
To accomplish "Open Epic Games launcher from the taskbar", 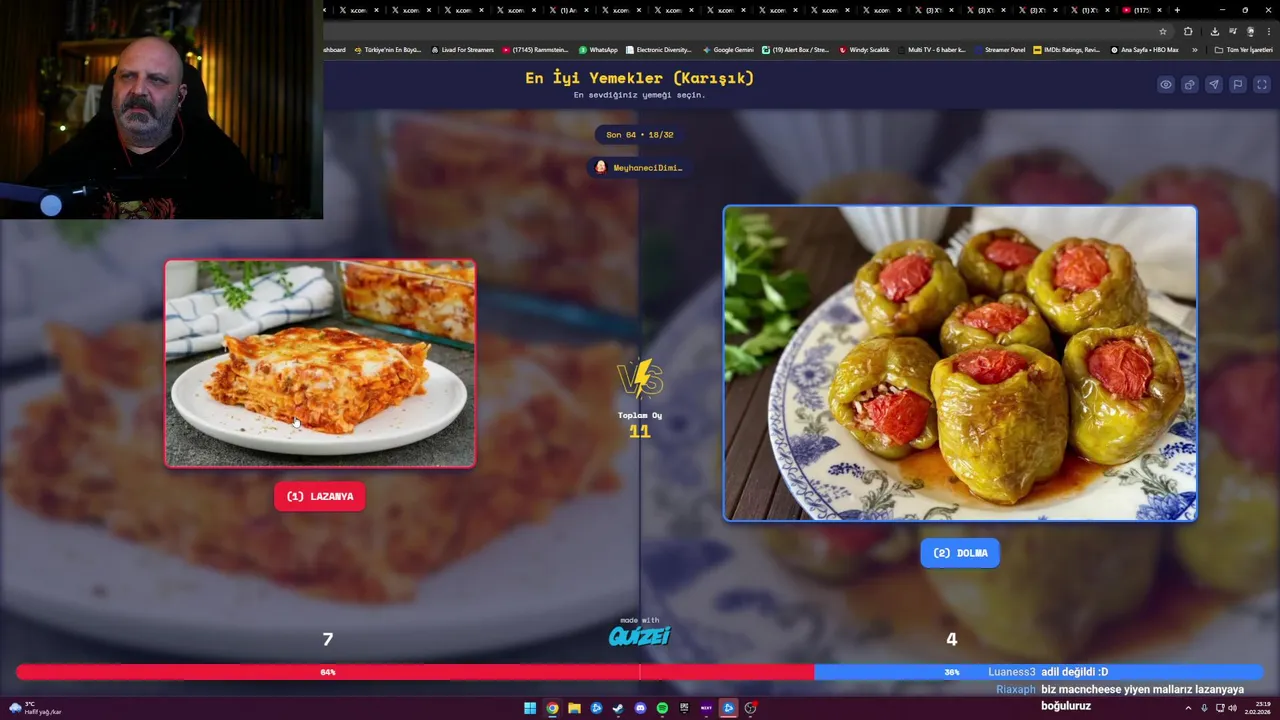I will (x=684, y=708).
